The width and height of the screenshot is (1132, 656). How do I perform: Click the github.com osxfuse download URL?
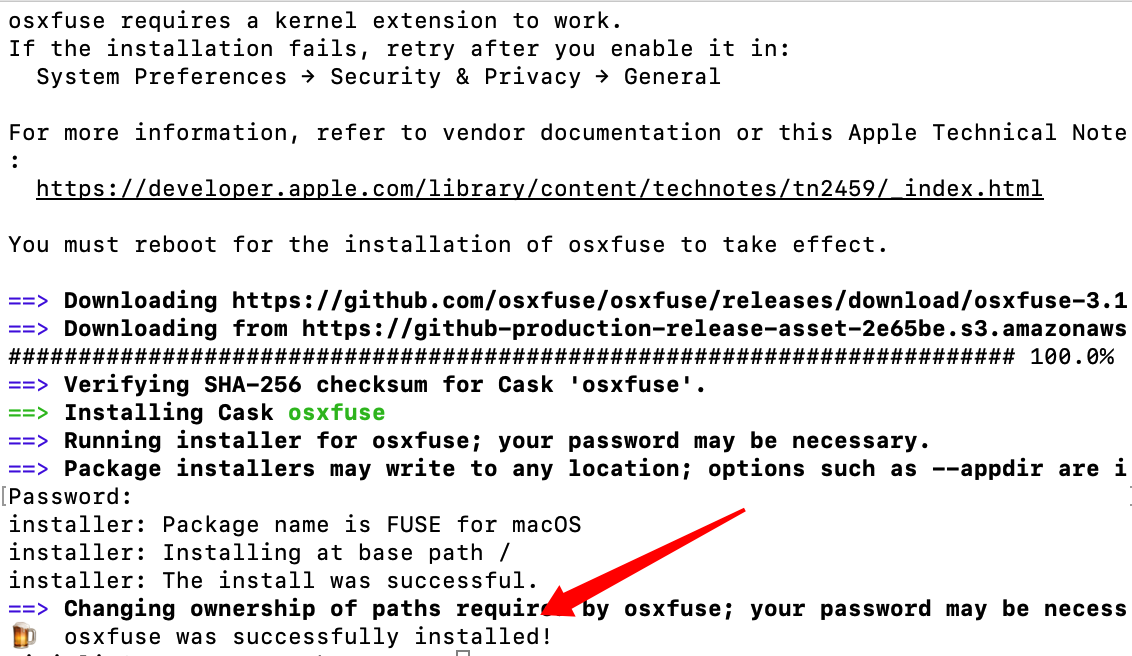click(x=680, y=300)
